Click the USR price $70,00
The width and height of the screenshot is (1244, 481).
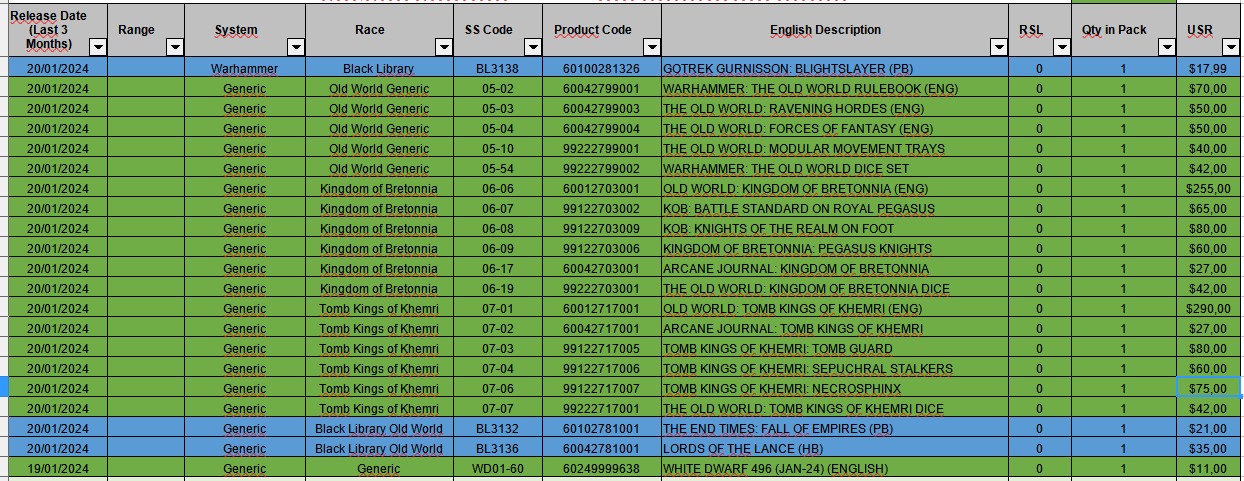(1207, 88)
